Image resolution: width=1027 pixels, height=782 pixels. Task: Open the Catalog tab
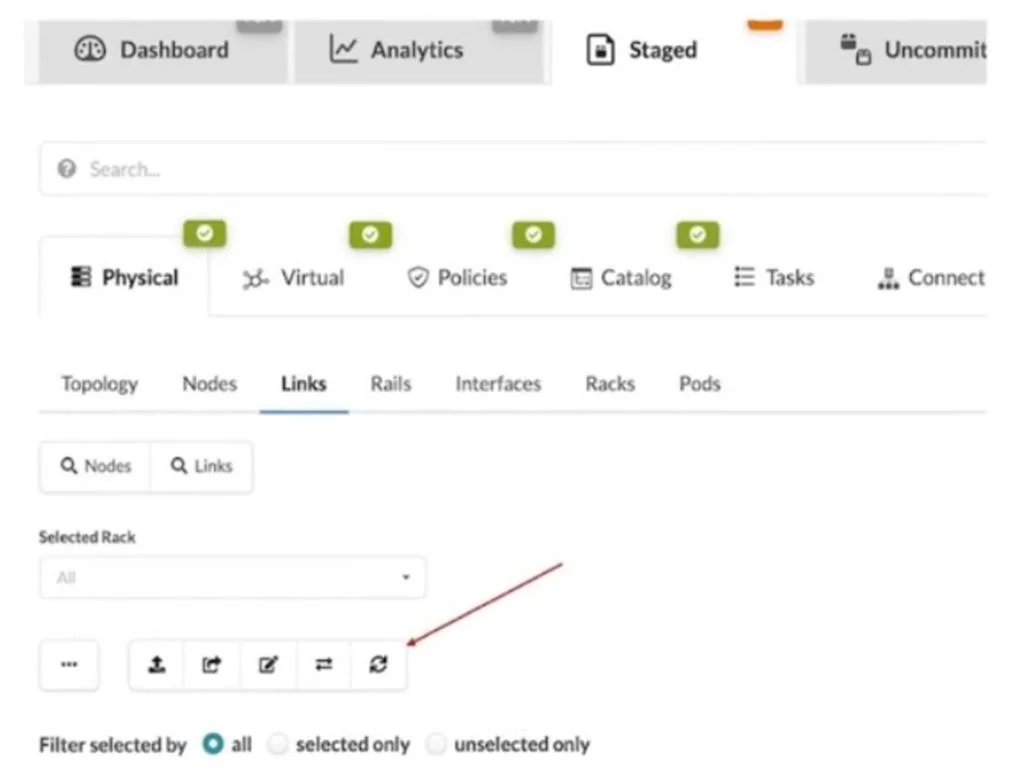tap(621, 278)
